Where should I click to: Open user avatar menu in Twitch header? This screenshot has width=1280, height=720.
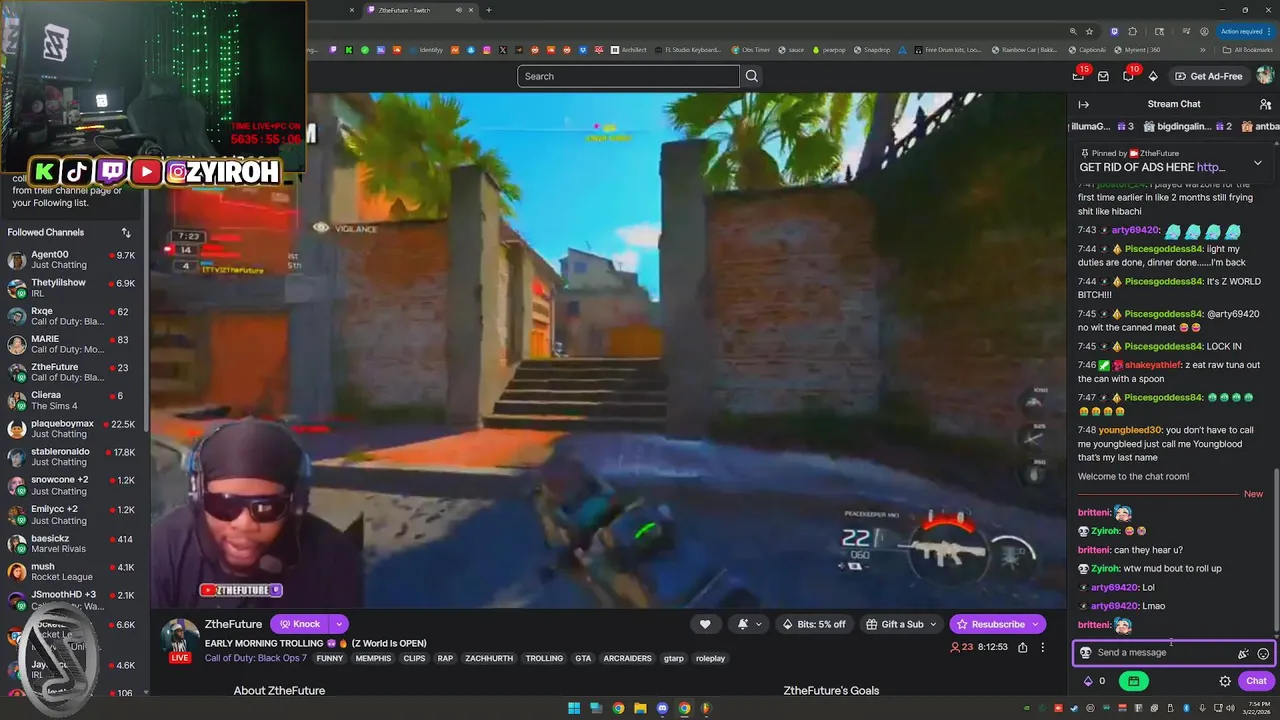(x=1265, y=76)
